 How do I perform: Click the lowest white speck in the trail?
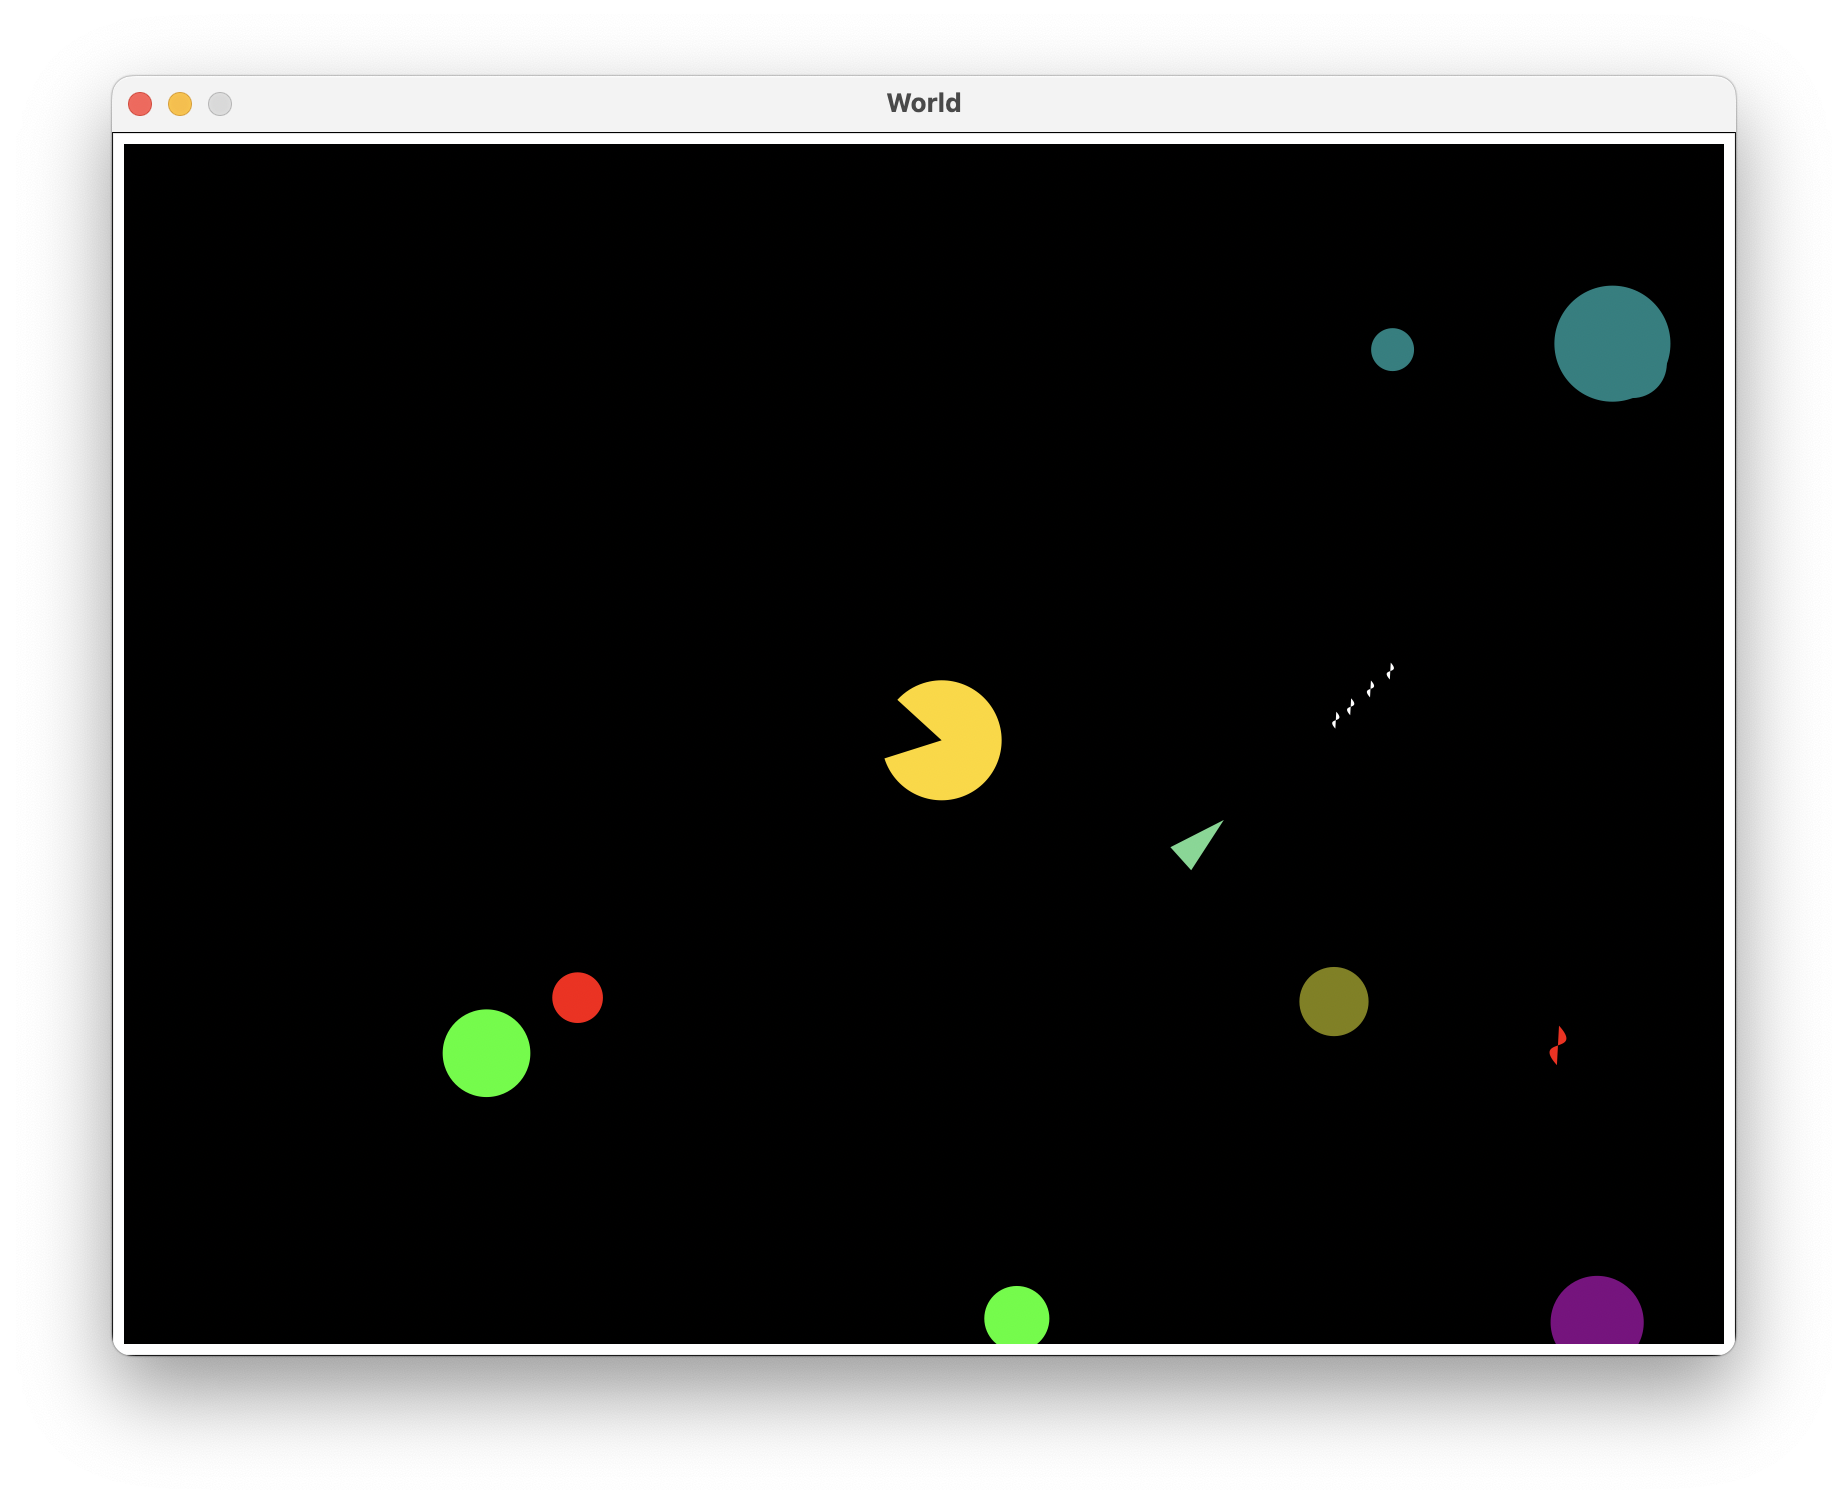[x=1335, y=719]
